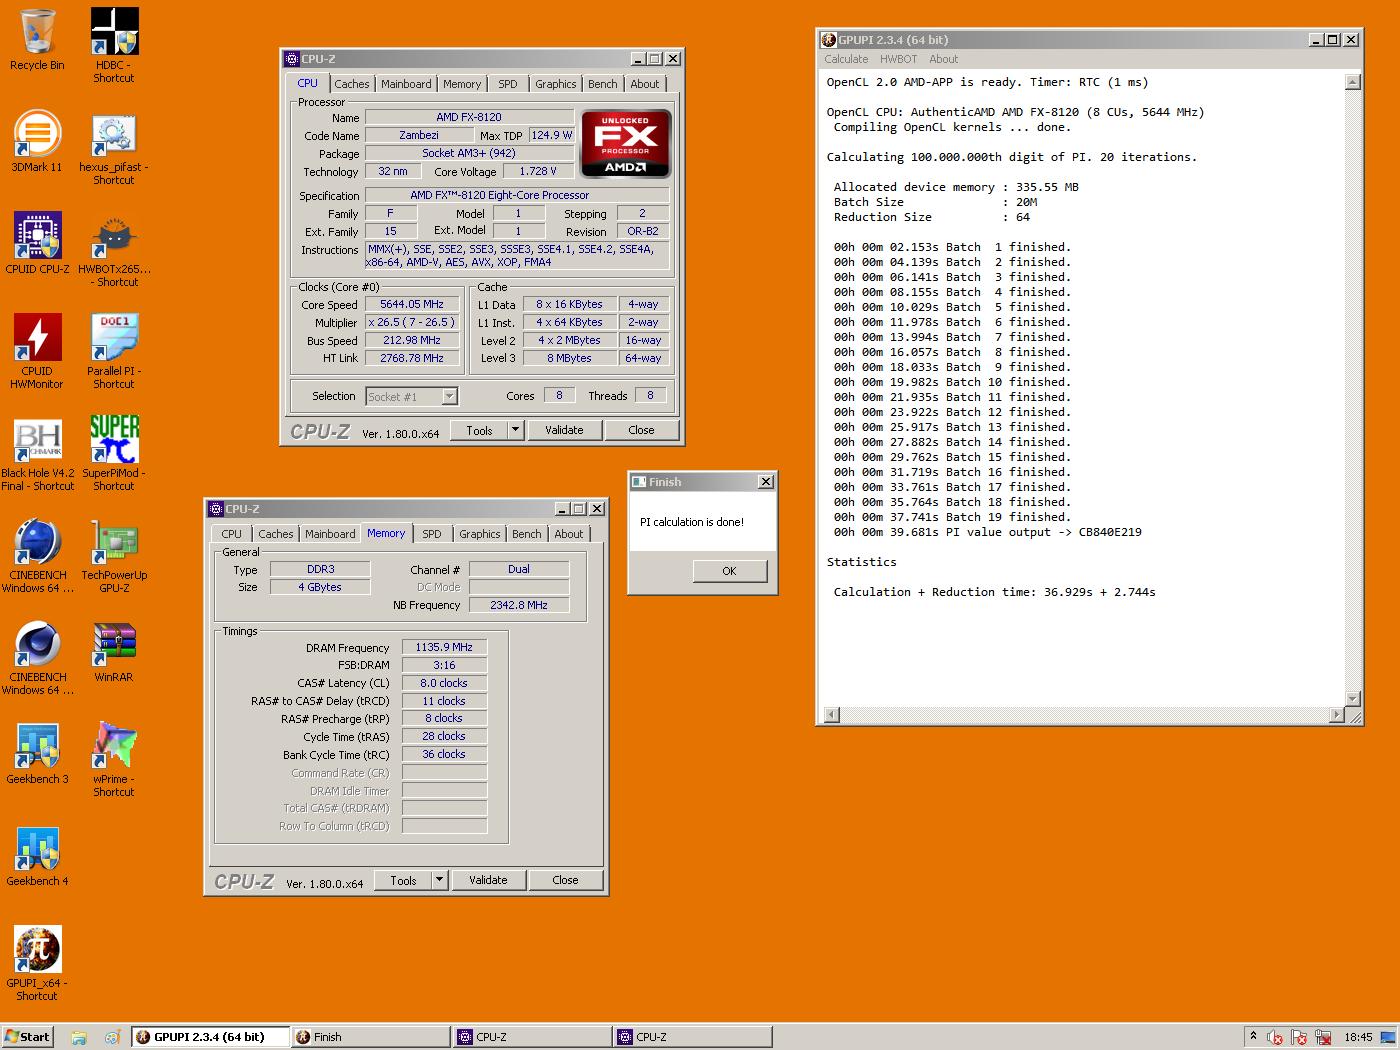Expand Tools dropdown arrow in bottom CPU-Z
1400x1050 pixels.
point(439,880)
